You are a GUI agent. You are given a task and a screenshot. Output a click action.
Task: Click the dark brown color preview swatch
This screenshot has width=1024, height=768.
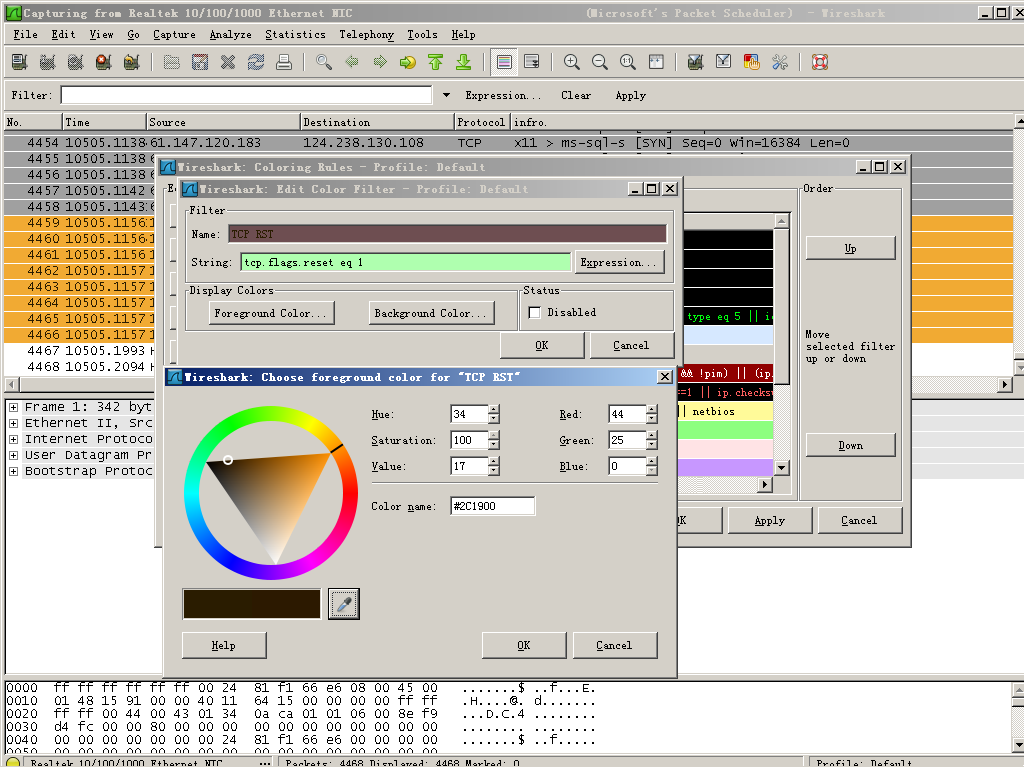coord(252,603)
